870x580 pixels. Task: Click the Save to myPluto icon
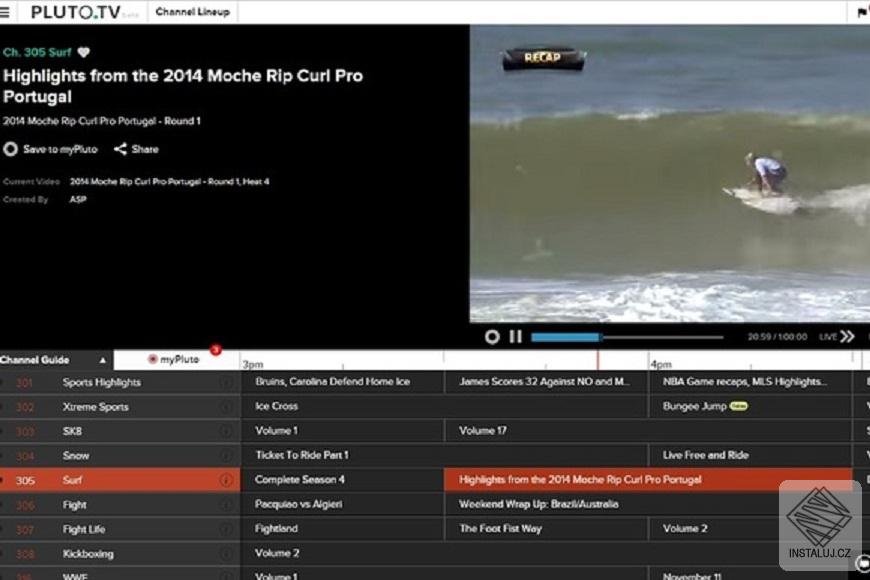[x=12, y=148]
